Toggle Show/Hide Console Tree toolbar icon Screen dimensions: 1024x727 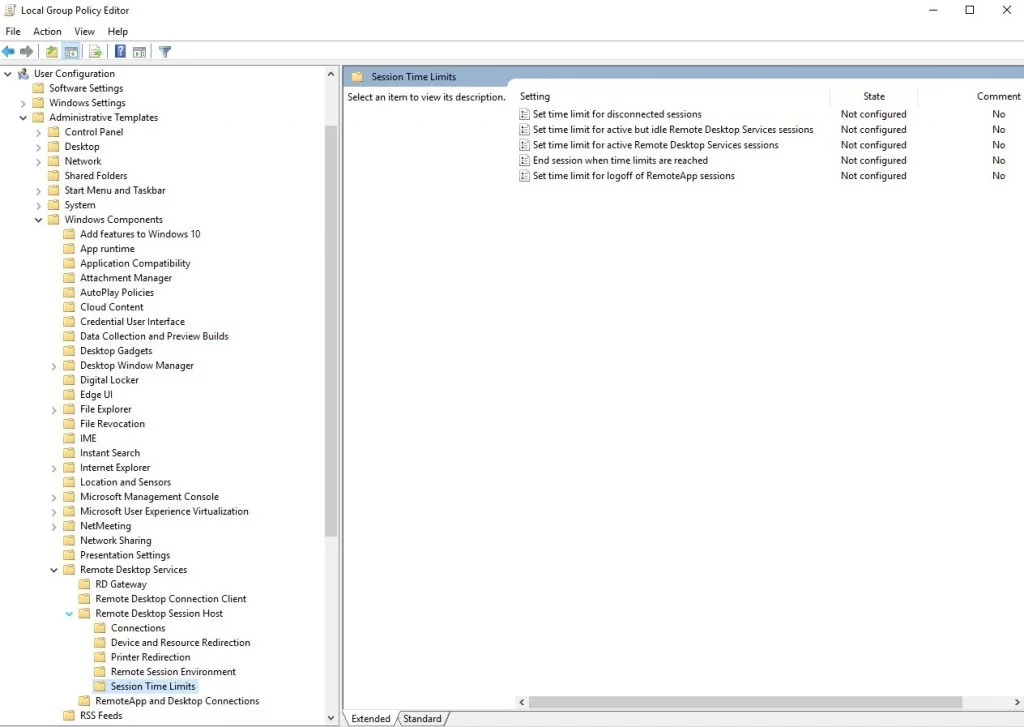click(x=71, y=52)
